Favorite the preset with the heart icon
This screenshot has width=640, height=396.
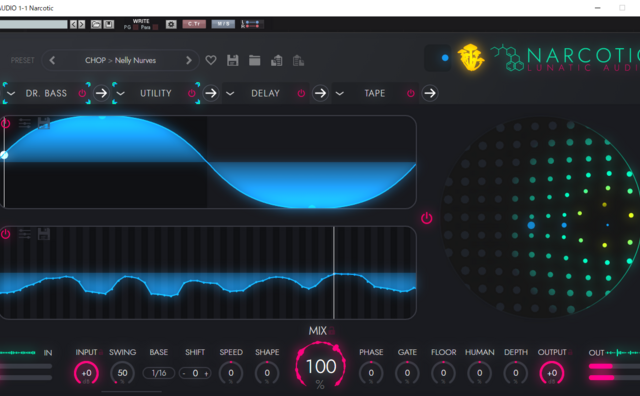[211, 60]
